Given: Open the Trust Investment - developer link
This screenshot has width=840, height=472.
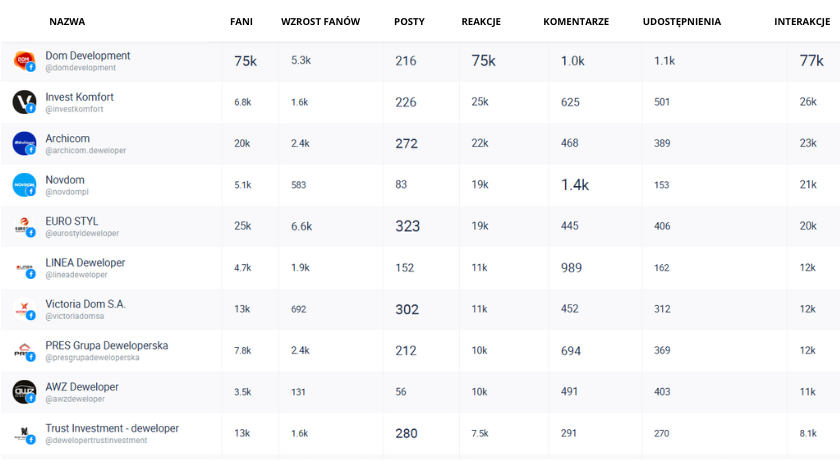Looking at the screenshot, I should pyautogui.click(x=112, y=428).
